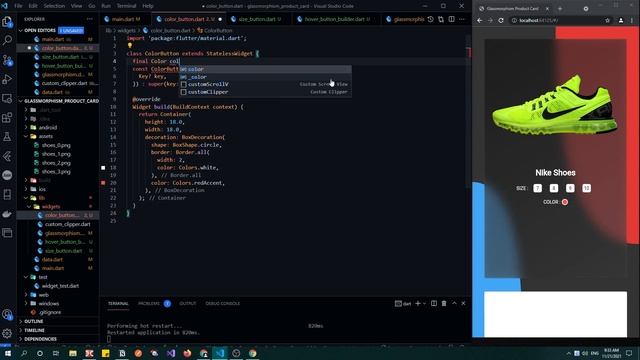640x360 pixels.
Task: Open the Explorer view in activity bar
Action: click(x=7, y=21)
